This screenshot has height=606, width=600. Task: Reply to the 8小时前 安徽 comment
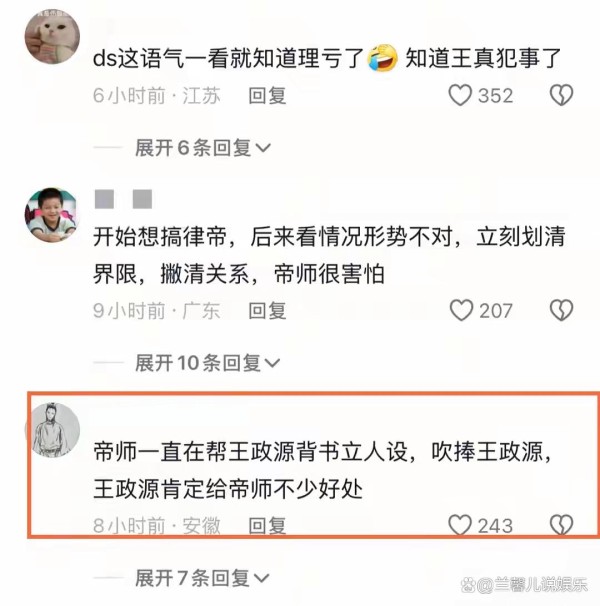tap(267, 526)
